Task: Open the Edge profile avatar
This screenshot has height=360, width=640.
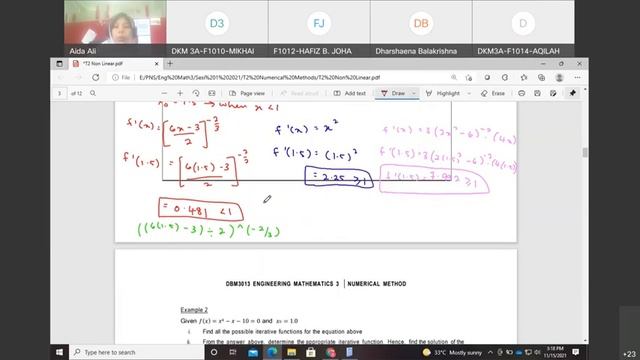Action: (560, 78)
